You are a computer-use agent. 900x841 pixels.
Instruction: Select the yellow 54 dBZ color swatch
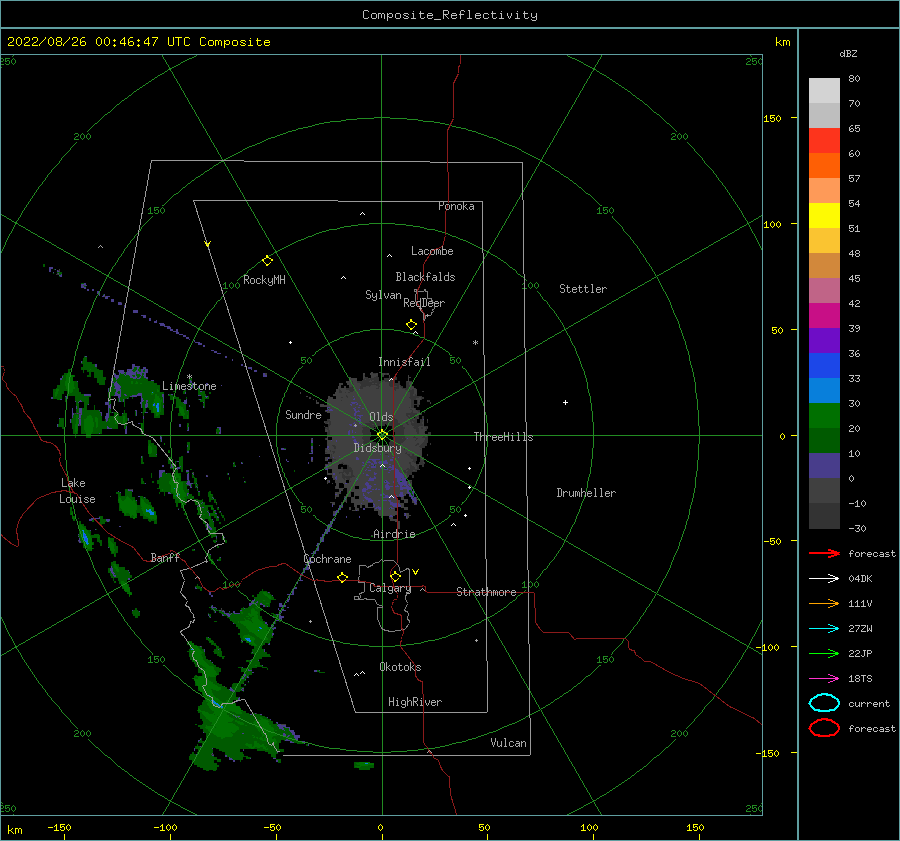[824, 215]
